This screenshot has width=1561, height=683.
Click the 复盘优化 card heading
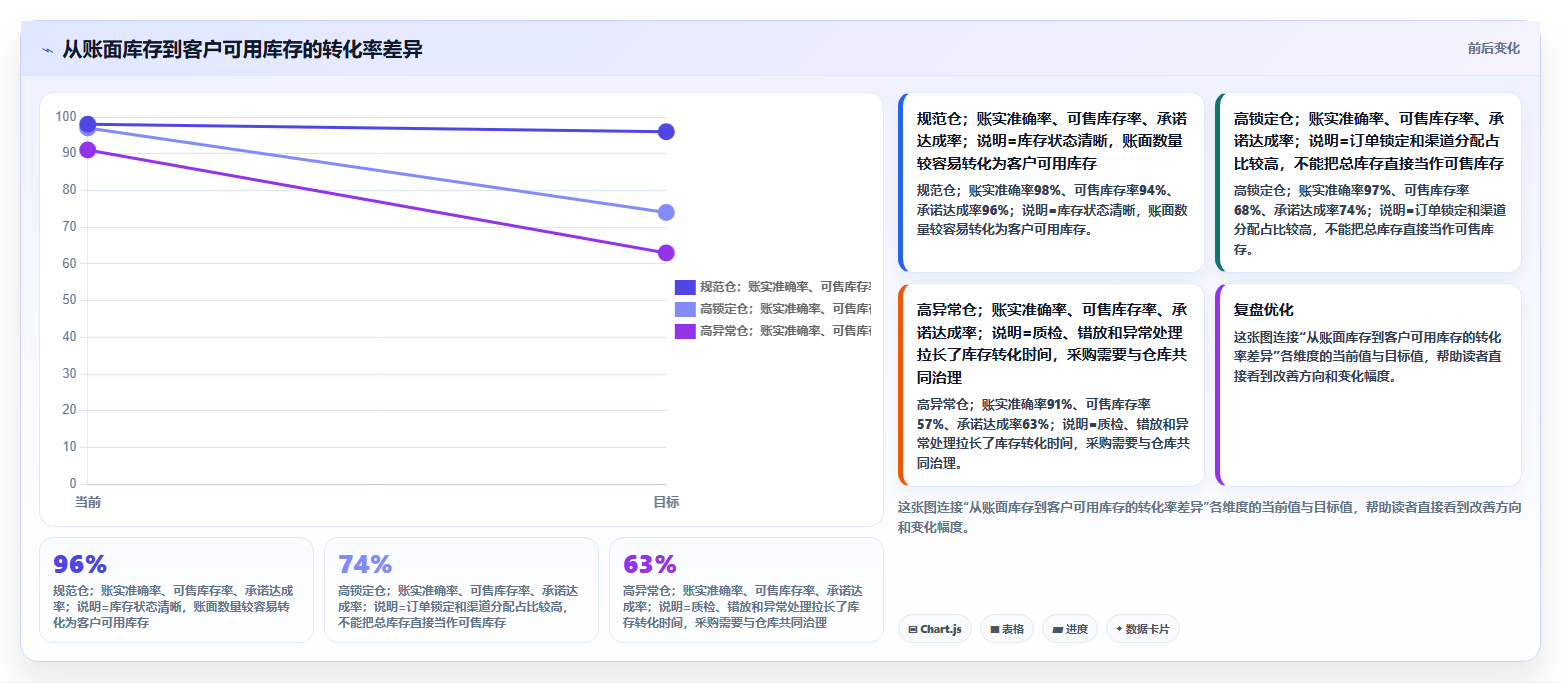click(x=1264, y=310)
